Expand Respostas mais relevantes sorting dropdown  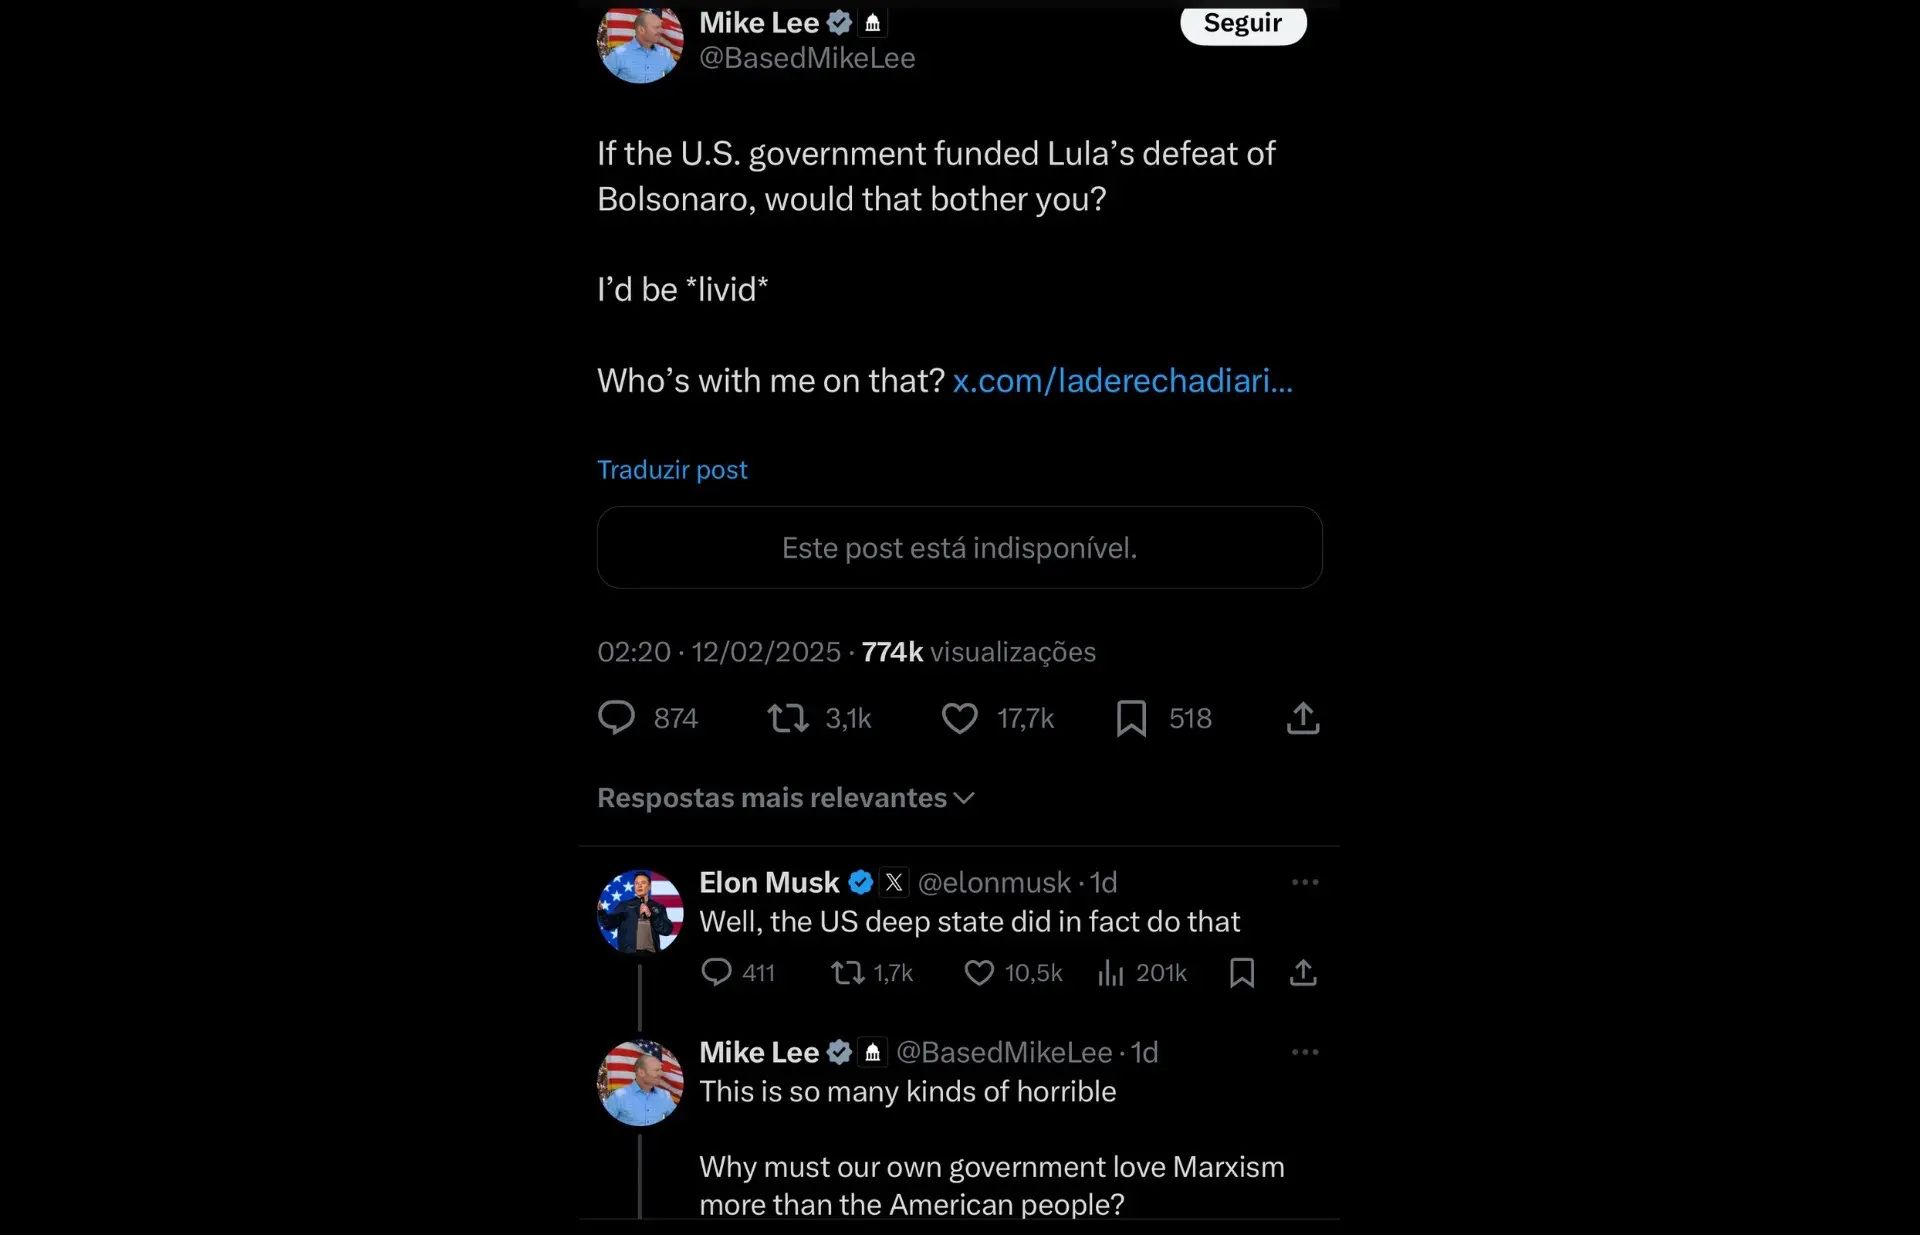point(786,798)
